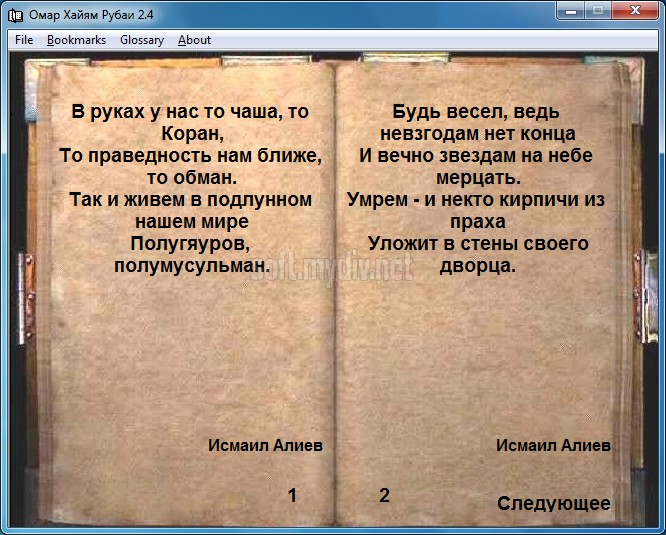This screenshot has height=535, width=666.
Task: Open the About menu
Action: tap(194, 40)
